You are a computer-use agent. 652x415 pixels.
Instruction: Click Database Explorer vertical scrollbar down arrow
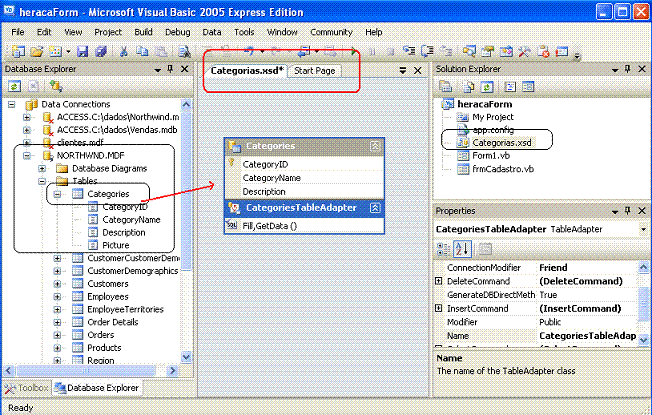[x=186, y=357]
